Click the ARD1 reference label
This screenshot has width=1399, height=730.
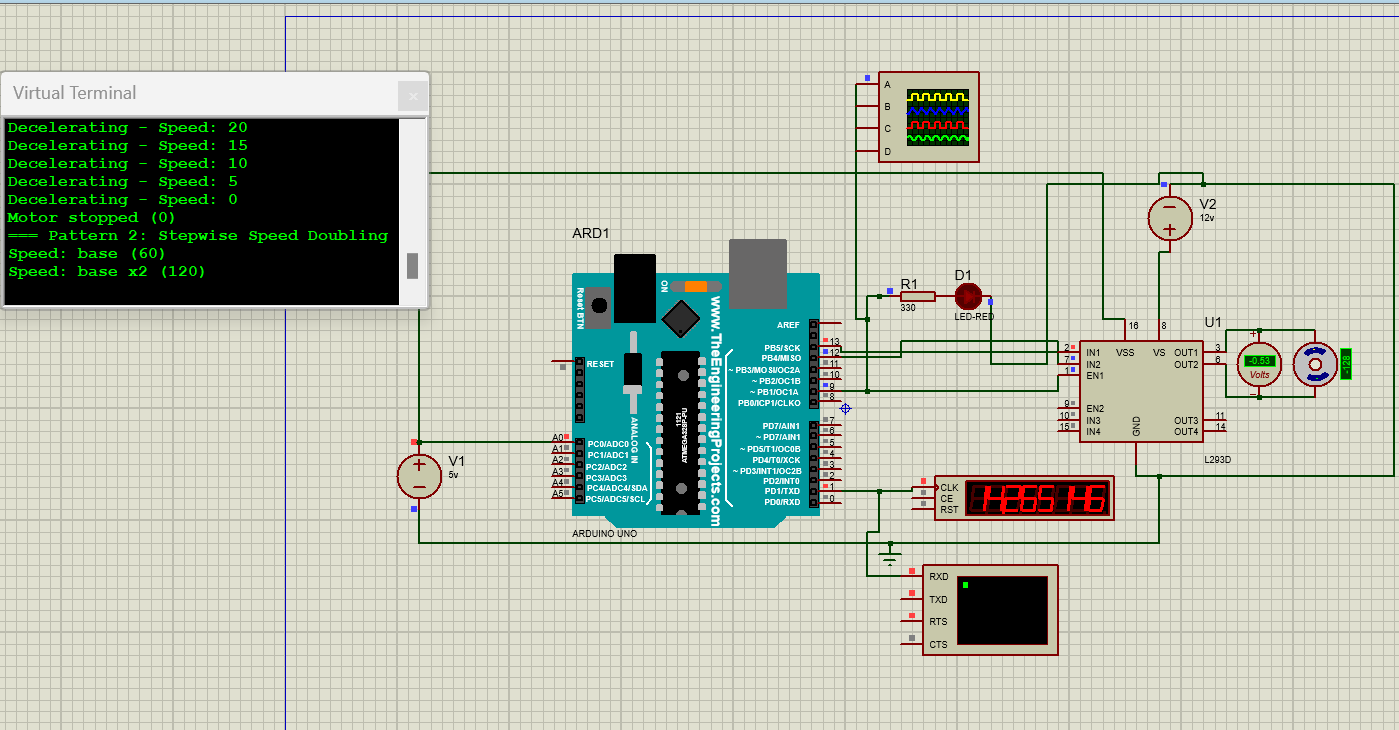click(591, 233)
